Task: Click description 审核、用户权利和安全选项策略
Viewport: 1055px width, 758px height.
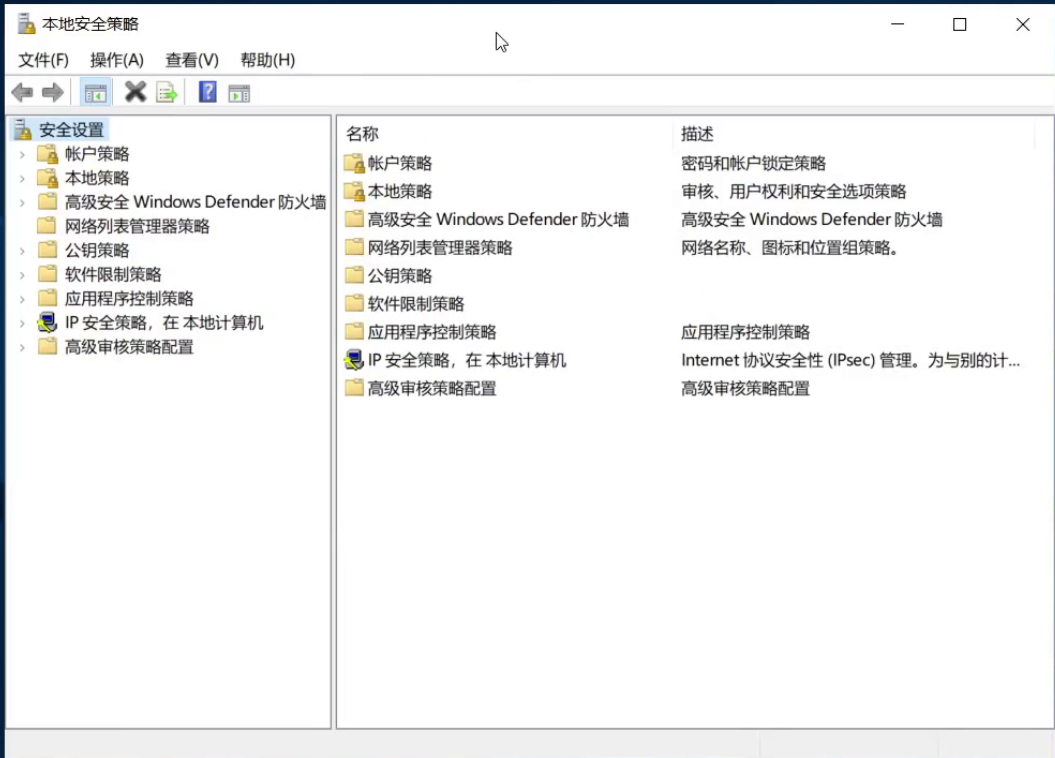Action: click(x=793, y=192)
